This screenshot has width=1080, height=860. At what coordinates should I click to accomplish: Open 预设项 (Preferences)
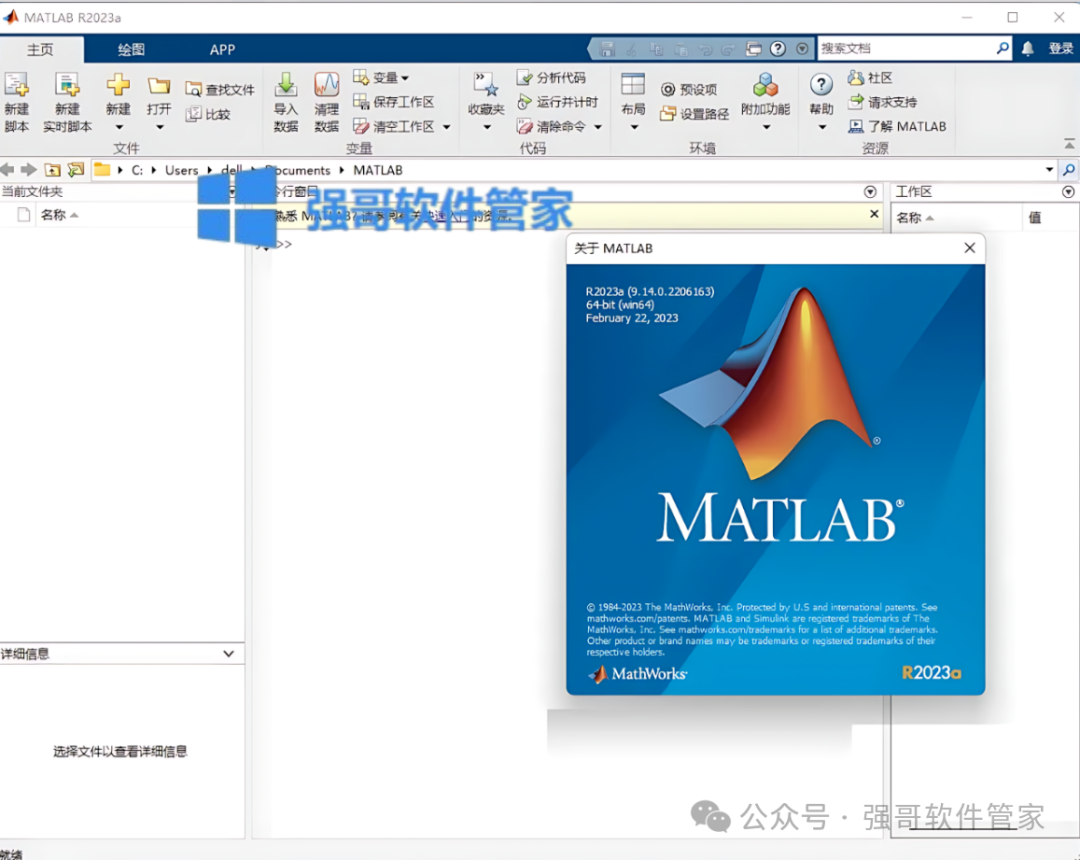coord(689,90)
